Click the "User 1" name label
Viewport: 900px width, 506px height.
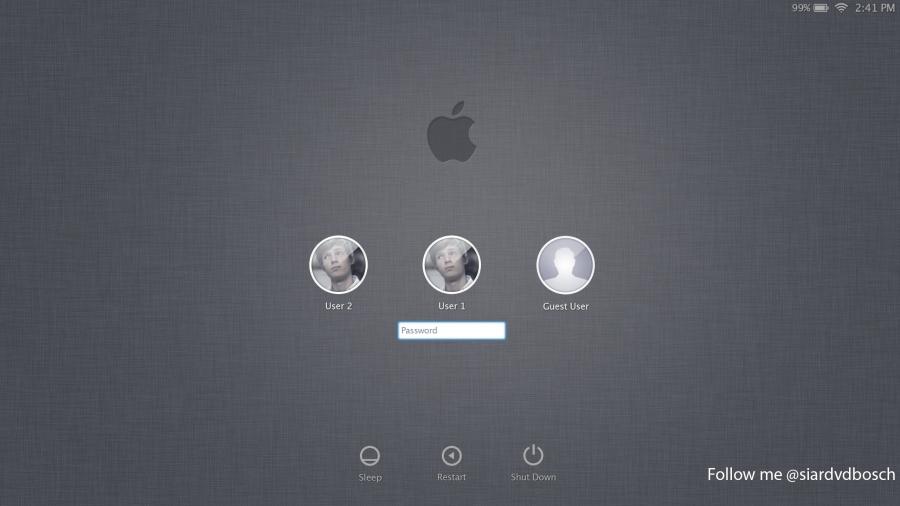[452, 306]
